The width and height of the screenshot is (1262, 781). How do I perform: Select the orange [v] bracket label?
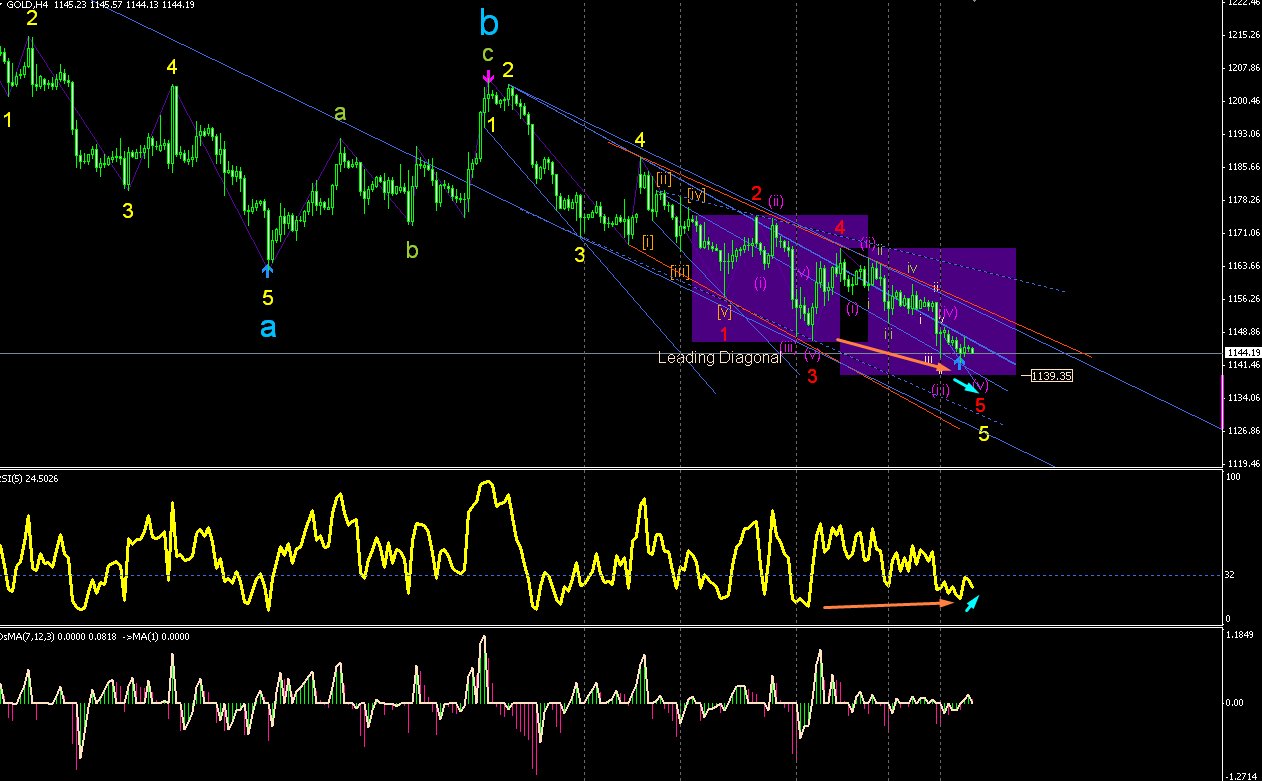coord(724,311)
